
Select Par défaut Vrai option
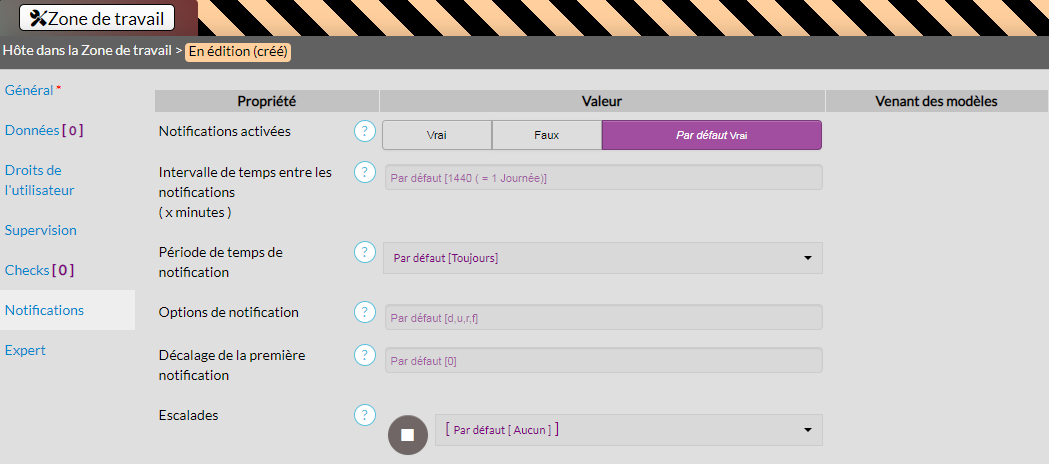tap(711, 135)
